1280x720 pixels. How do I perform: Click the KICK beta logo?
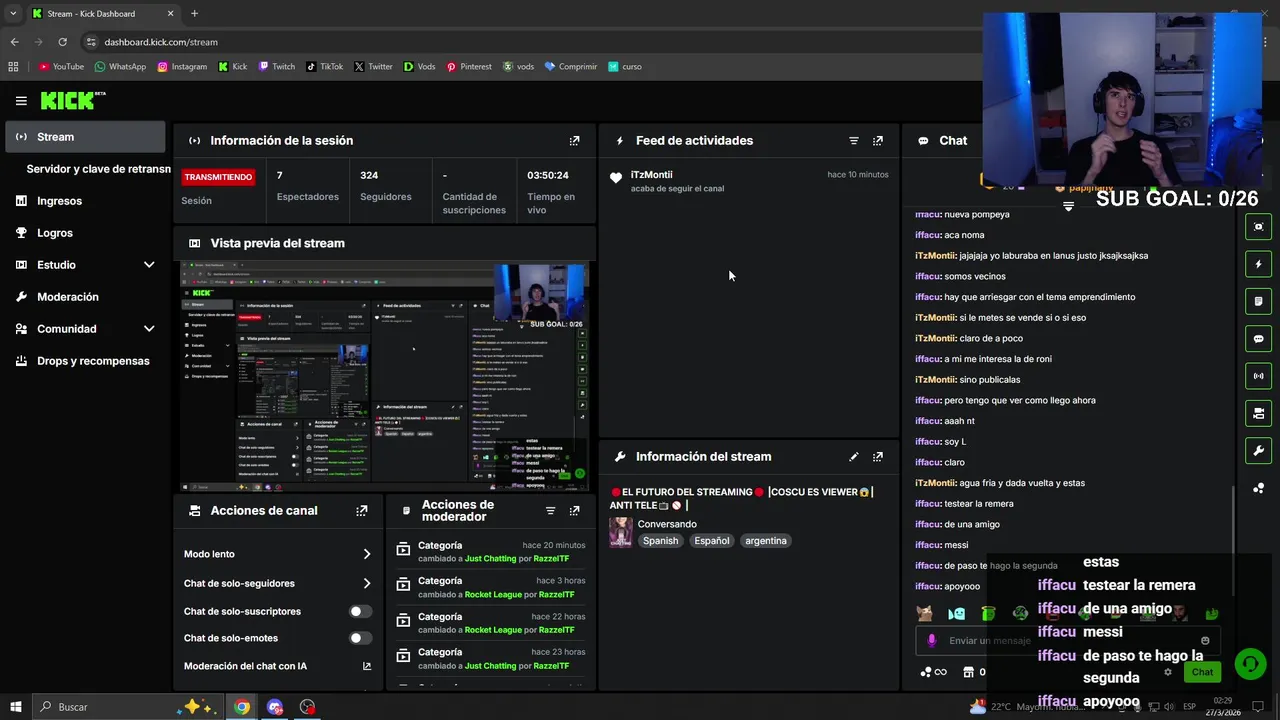pos(72,100)
